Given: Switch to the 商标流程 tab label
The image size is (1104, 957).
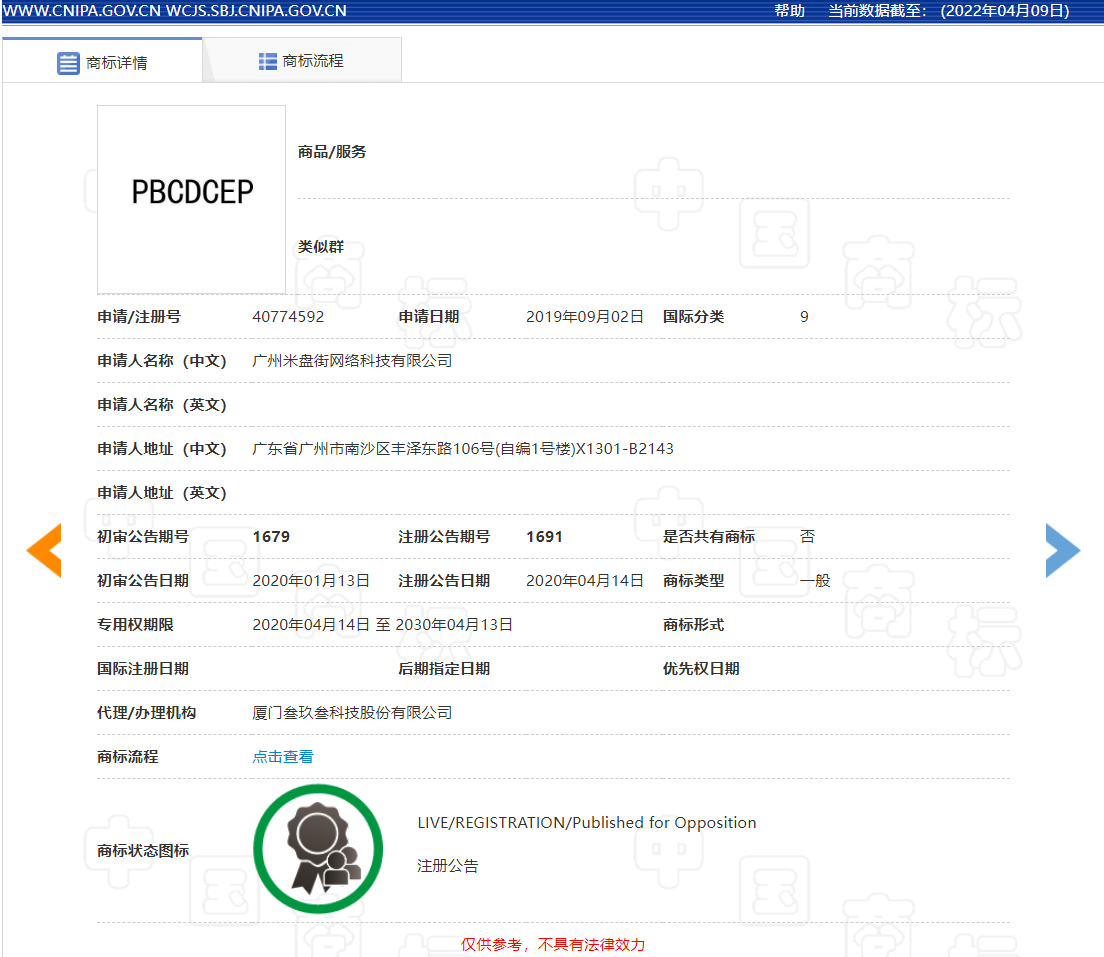Looking at the screenshot, I should coord(313,61).
